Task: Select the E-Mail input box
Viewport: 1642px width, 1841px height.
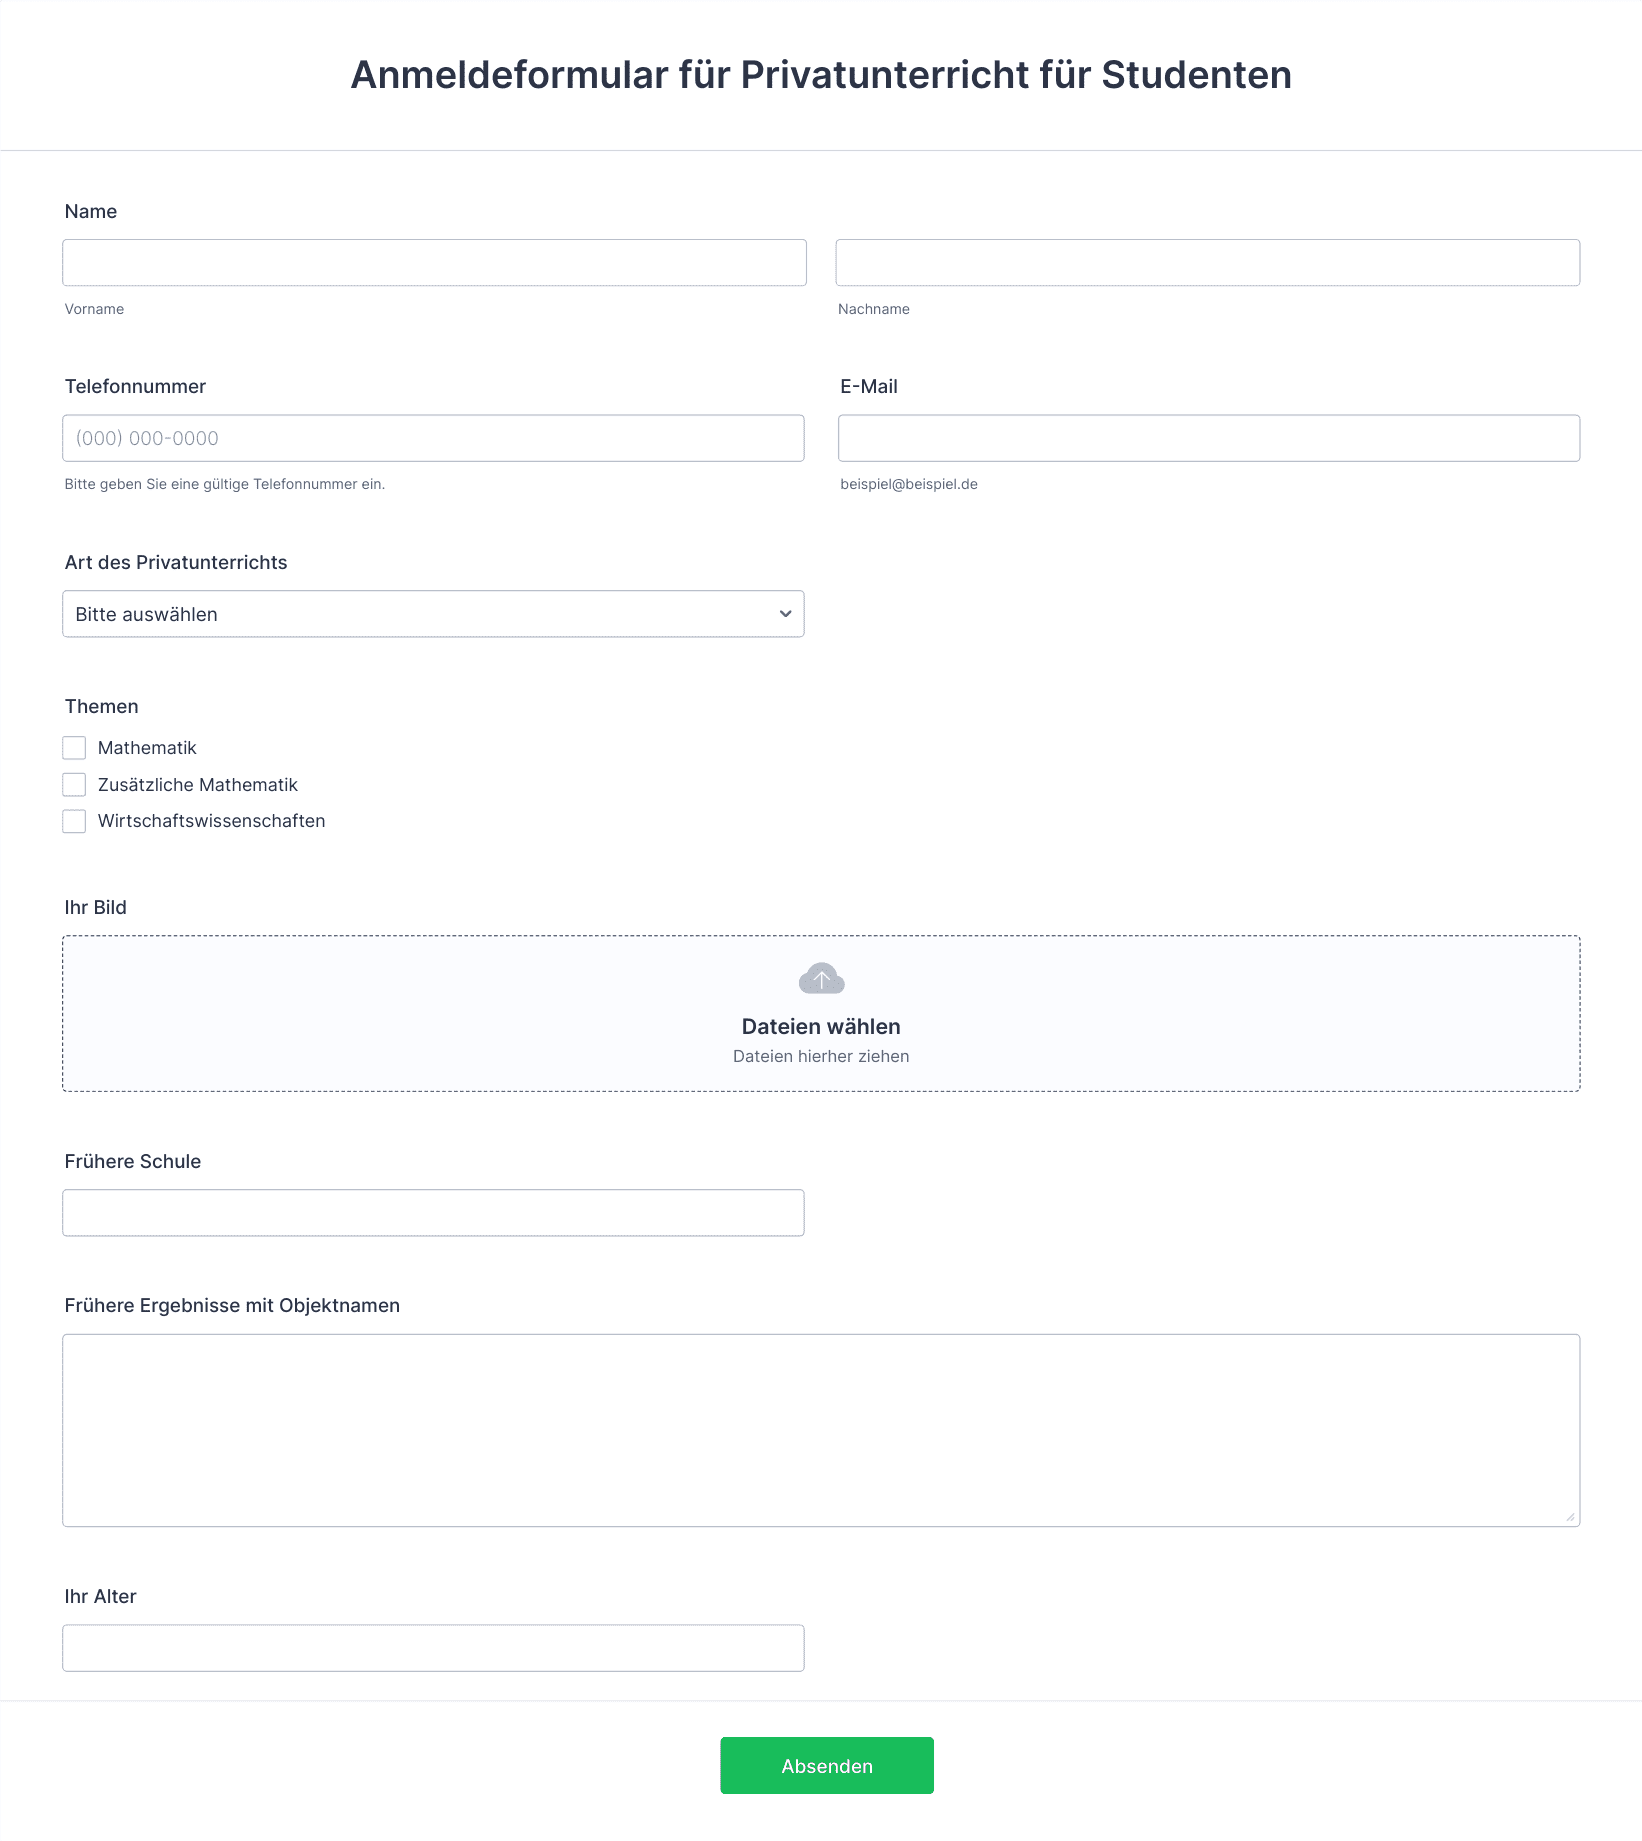Action: [1208, 438]
